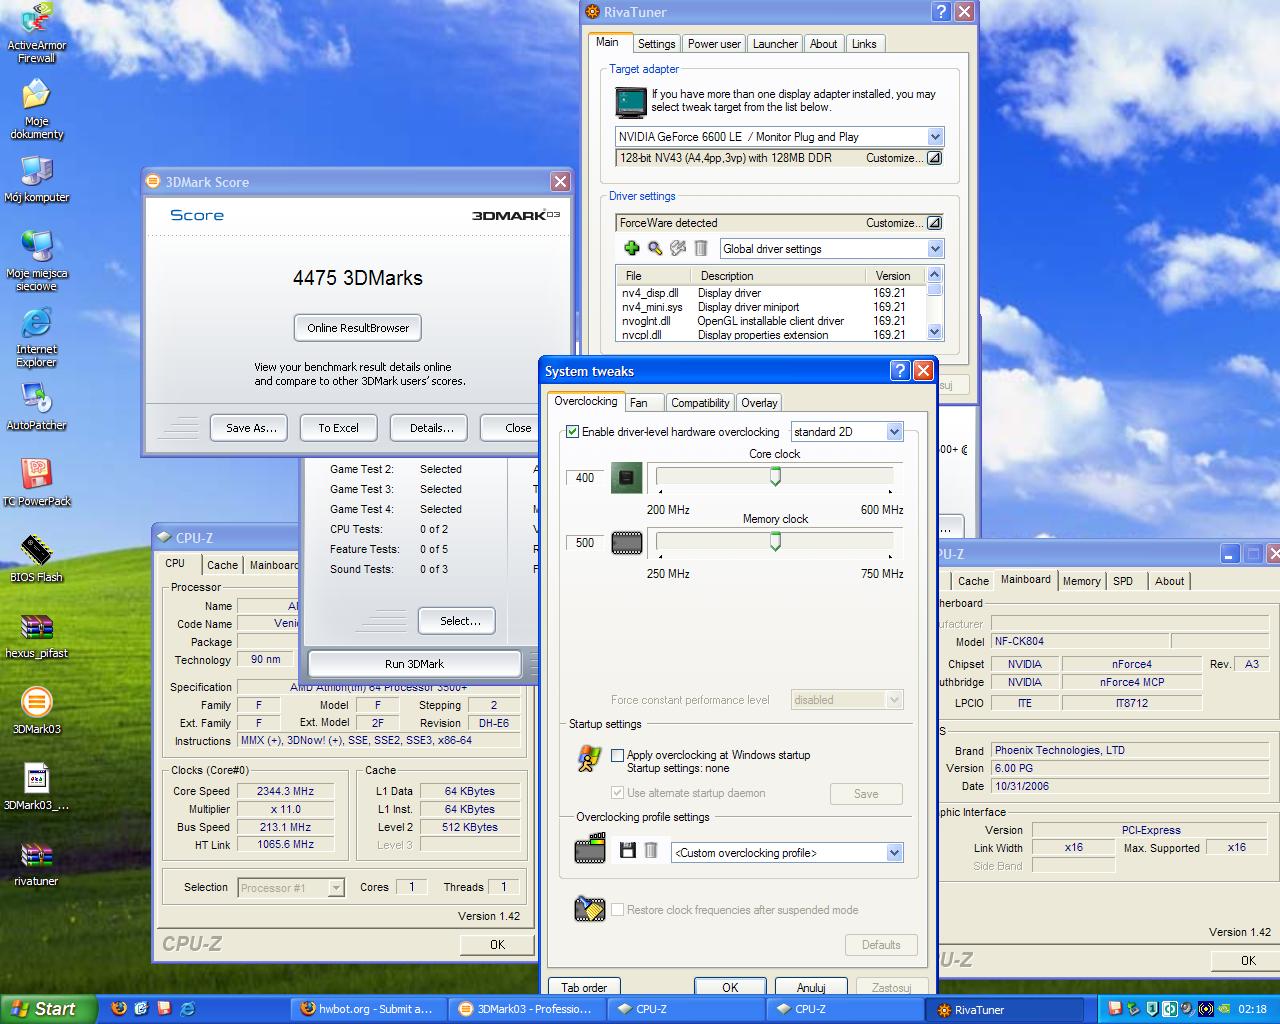
Task: Click To Excel button
Action: pyautogui.click(x=338, y=428)
